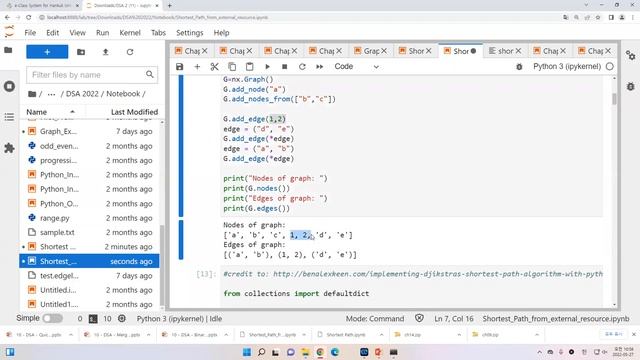Close the Grap notebook tab
This screenshot has height=360, width=640.
tap(384, 51)
